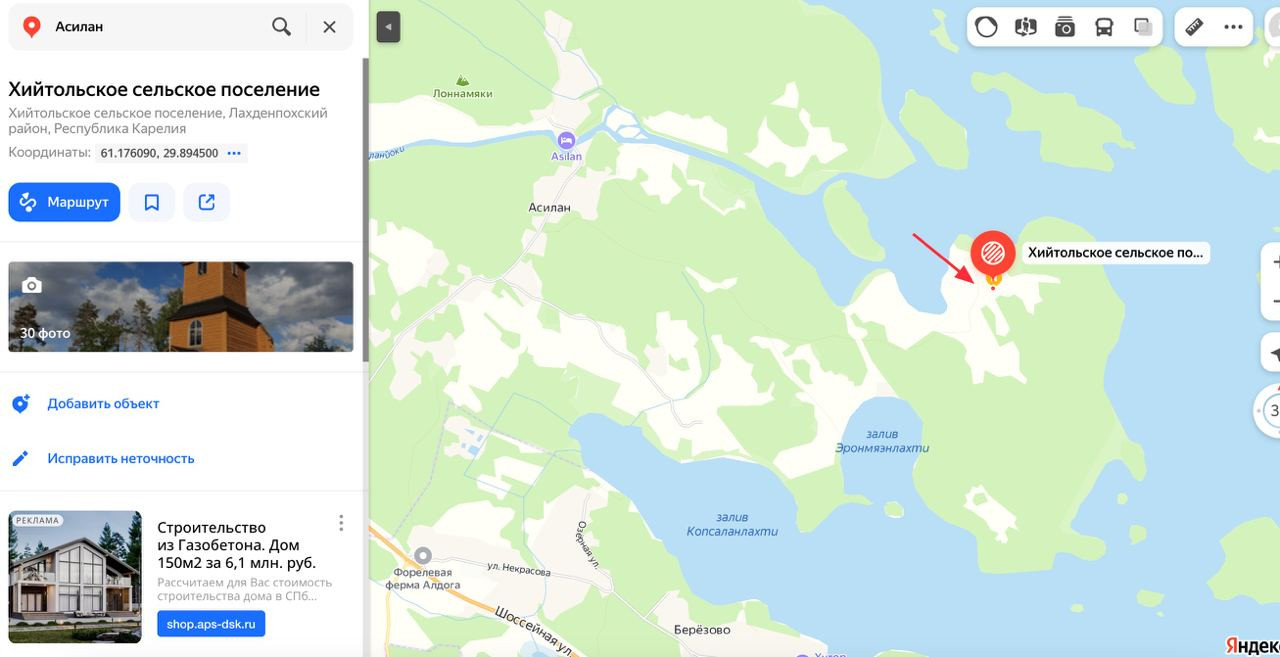Click the Маршрут route button
Viewport: 1280px width, 657px height.
[x=64, y=202]
